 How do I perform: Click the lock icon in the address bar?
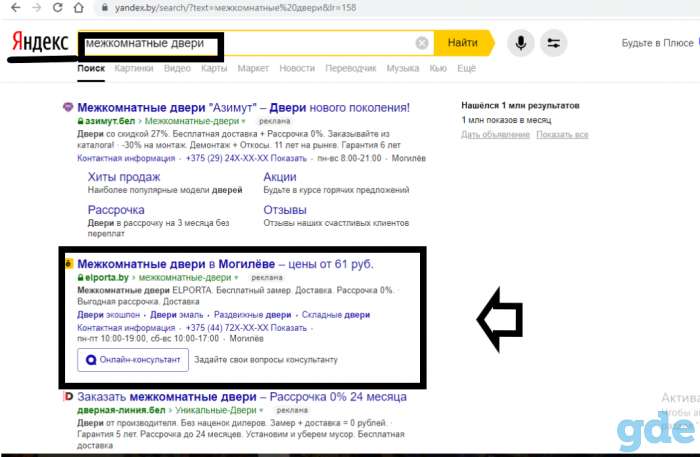(x=105, y=8)
